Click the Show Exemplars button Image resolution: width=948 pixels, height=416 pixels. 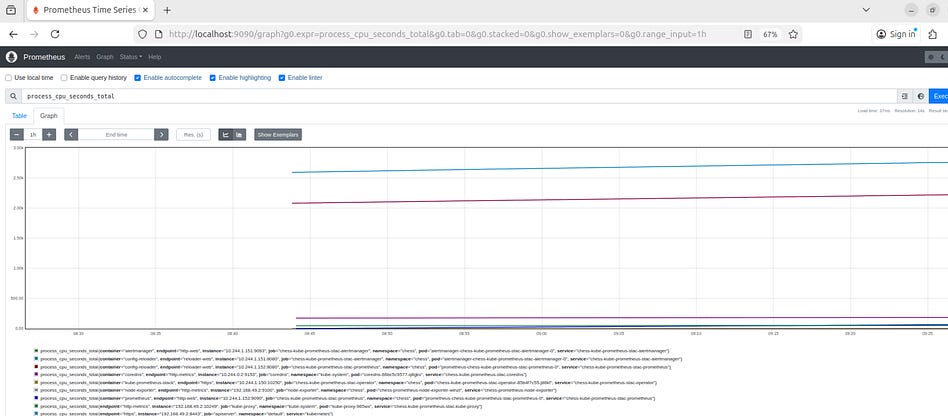tap(278, 135)
